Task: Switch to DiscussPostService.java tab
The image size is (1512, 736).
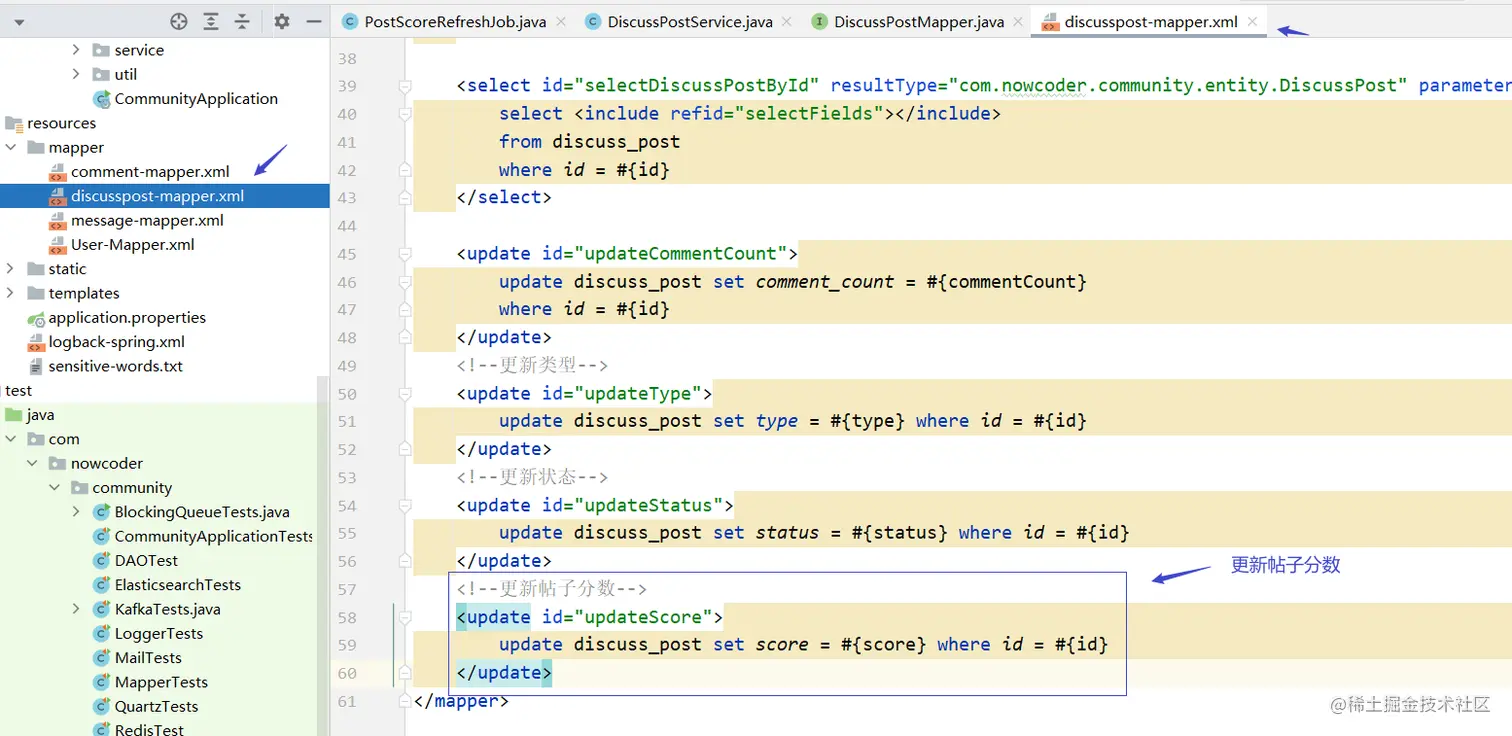Action: coord(690,21)
